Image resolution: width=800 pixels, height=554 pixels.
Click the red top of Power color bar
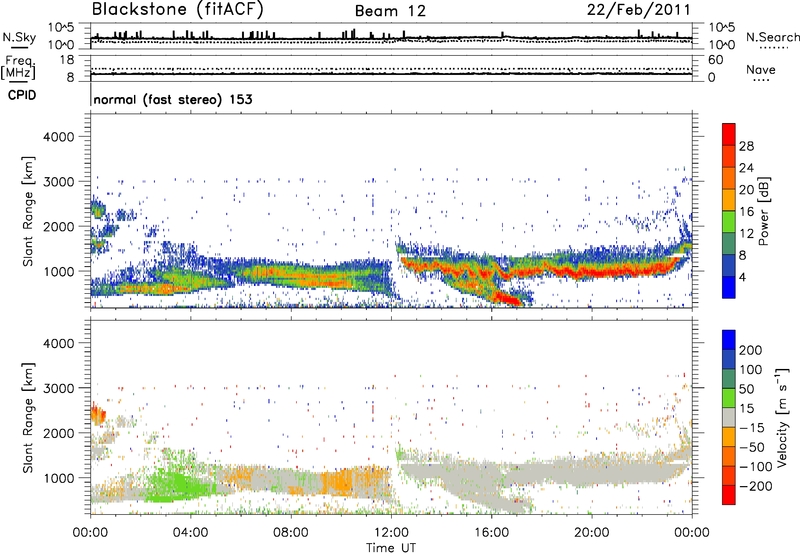tap(729, 134)
